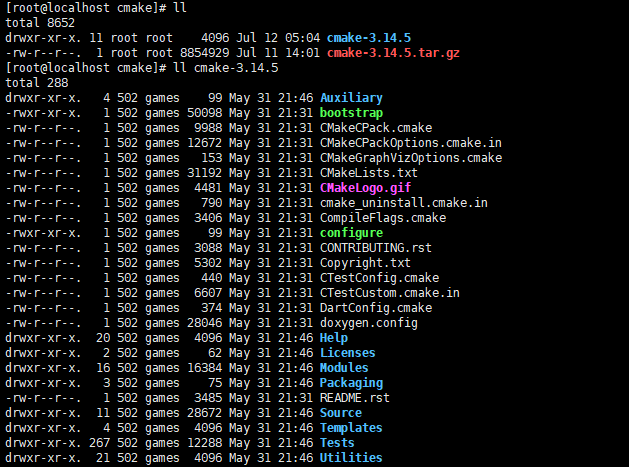Select the configure executable filename
This screenshot has width=629, height=467.
[x=351, y=233]
